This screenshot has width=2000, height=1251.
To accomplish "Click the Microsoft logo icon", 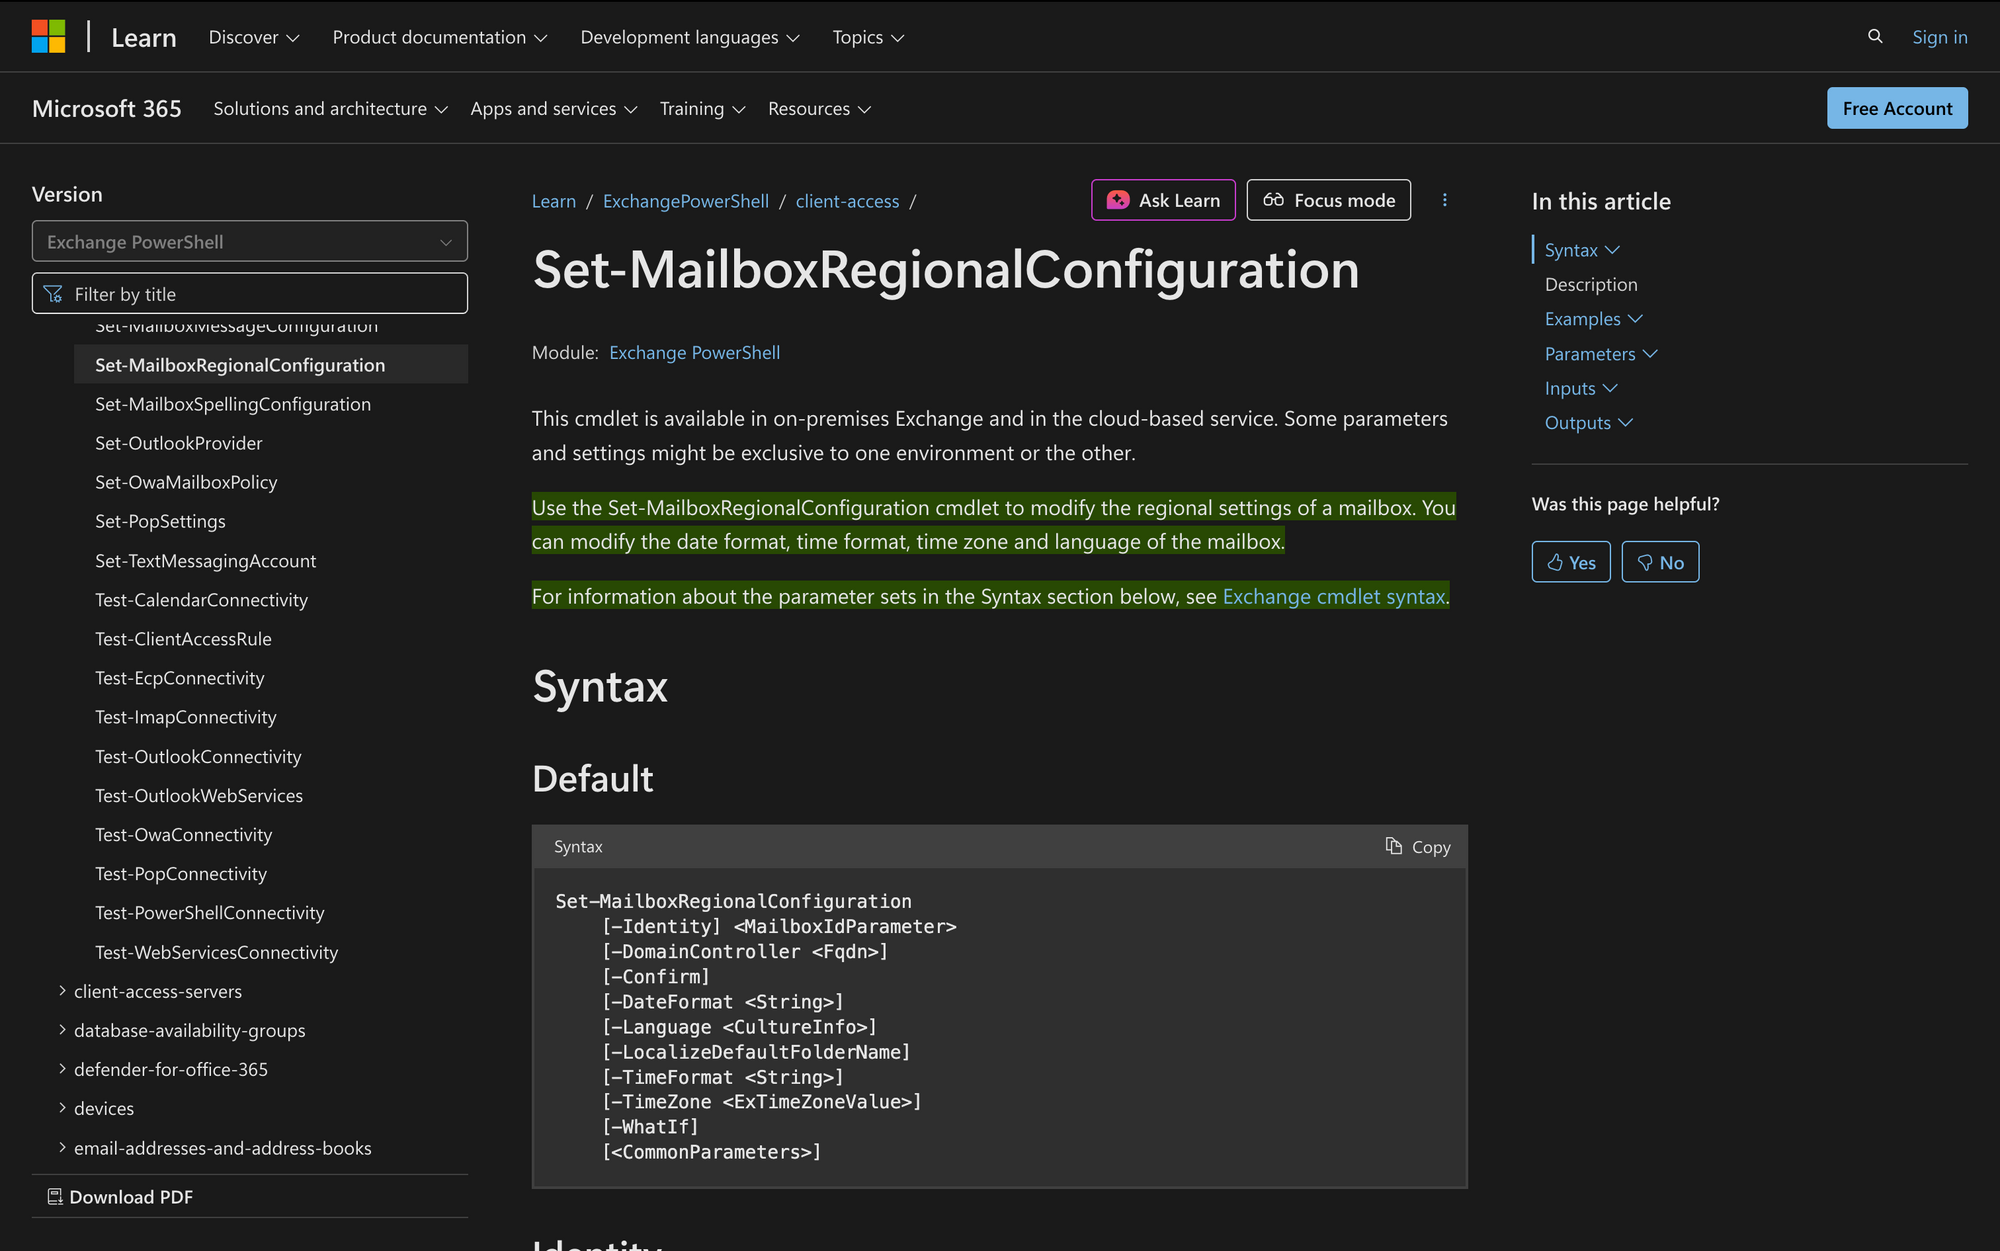I will point(48,37).
